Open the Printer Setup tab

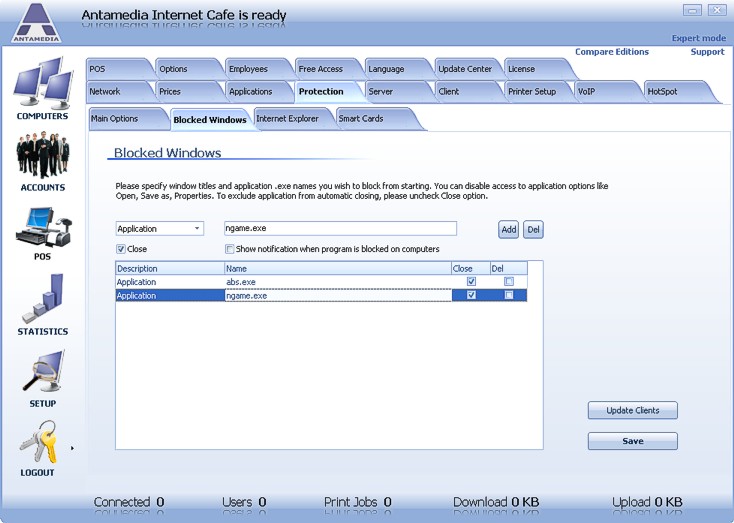pyautogui.click(x=536, y=92)
